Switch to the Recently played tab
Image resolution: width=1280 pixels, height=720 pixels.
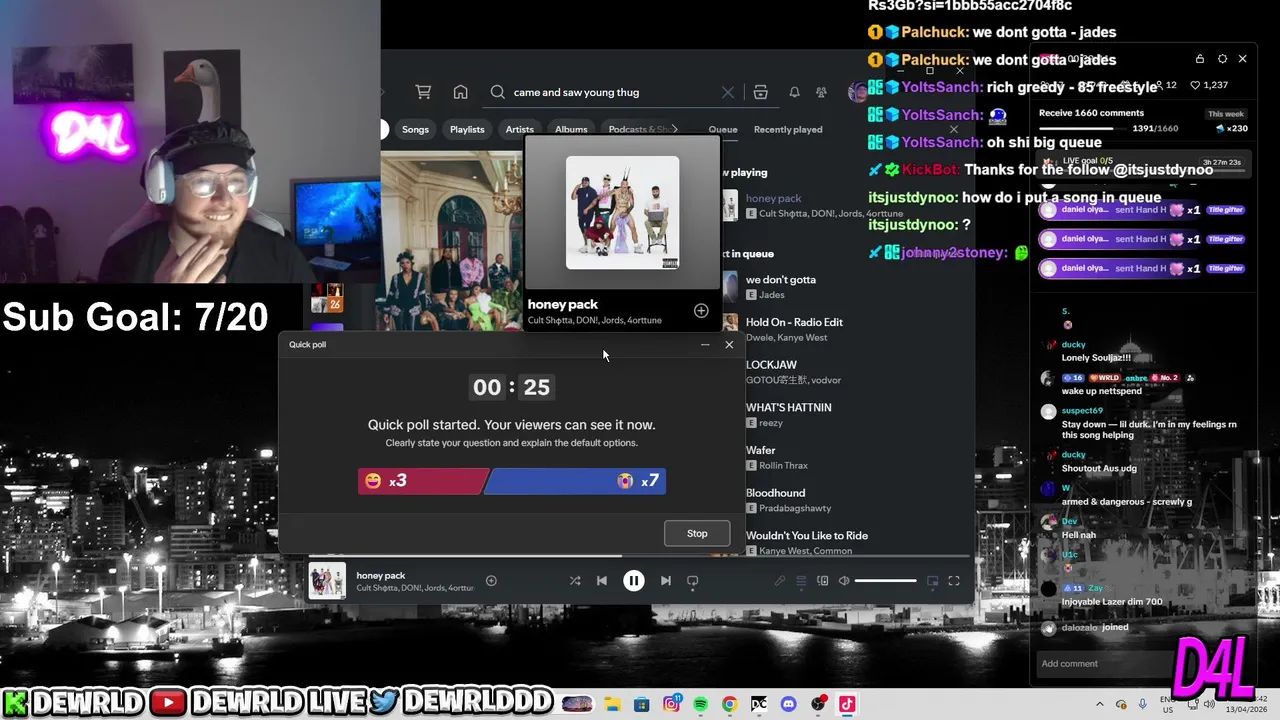click(x=788, y=129)
